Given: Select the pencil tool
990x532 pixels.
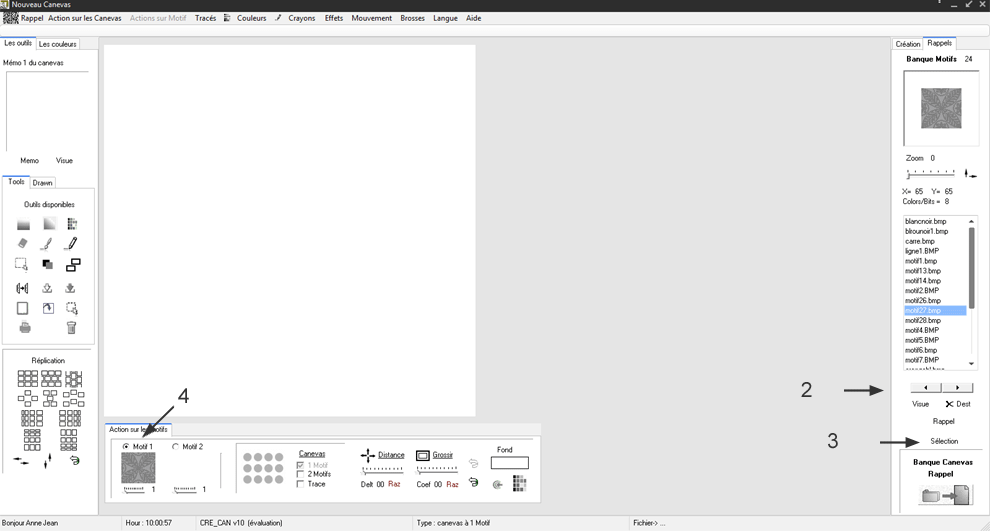Looking at the screenshot, I should (x=71, y=243).
